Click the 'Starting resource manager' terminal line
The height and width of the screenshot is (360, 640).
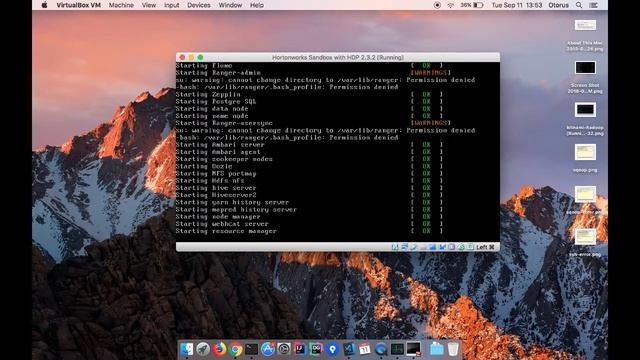(227, 231)
